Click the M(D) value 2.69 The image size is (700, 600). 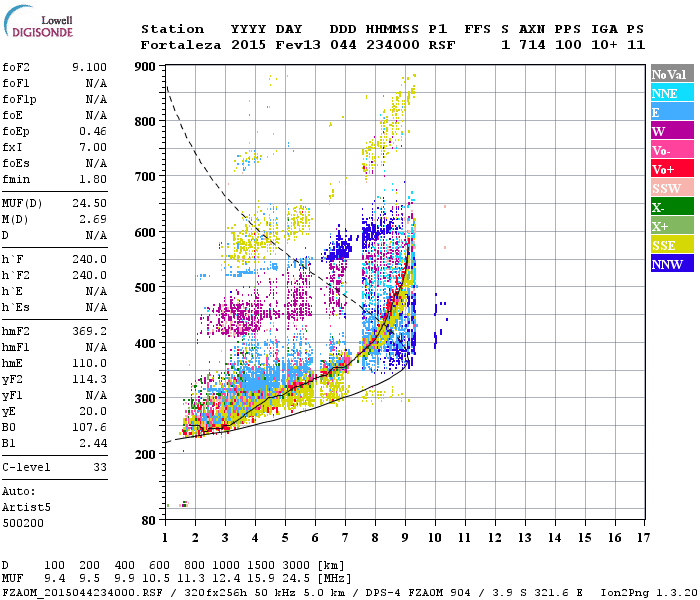tap(93, 219)
